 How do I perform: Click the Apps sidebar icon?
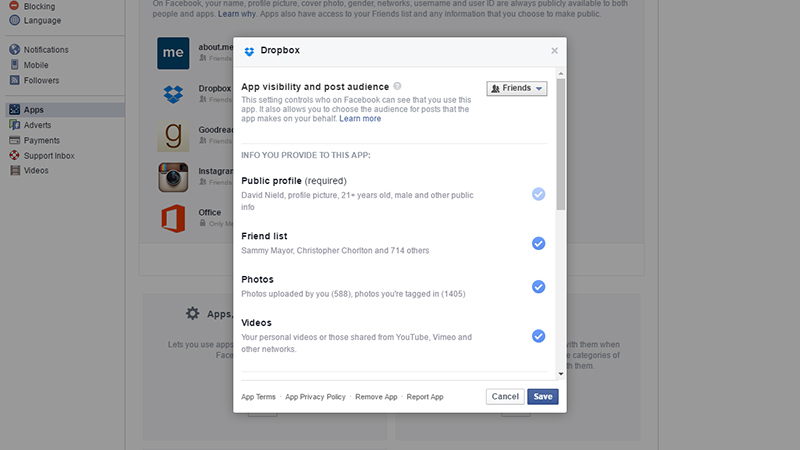tap(14, 109)
